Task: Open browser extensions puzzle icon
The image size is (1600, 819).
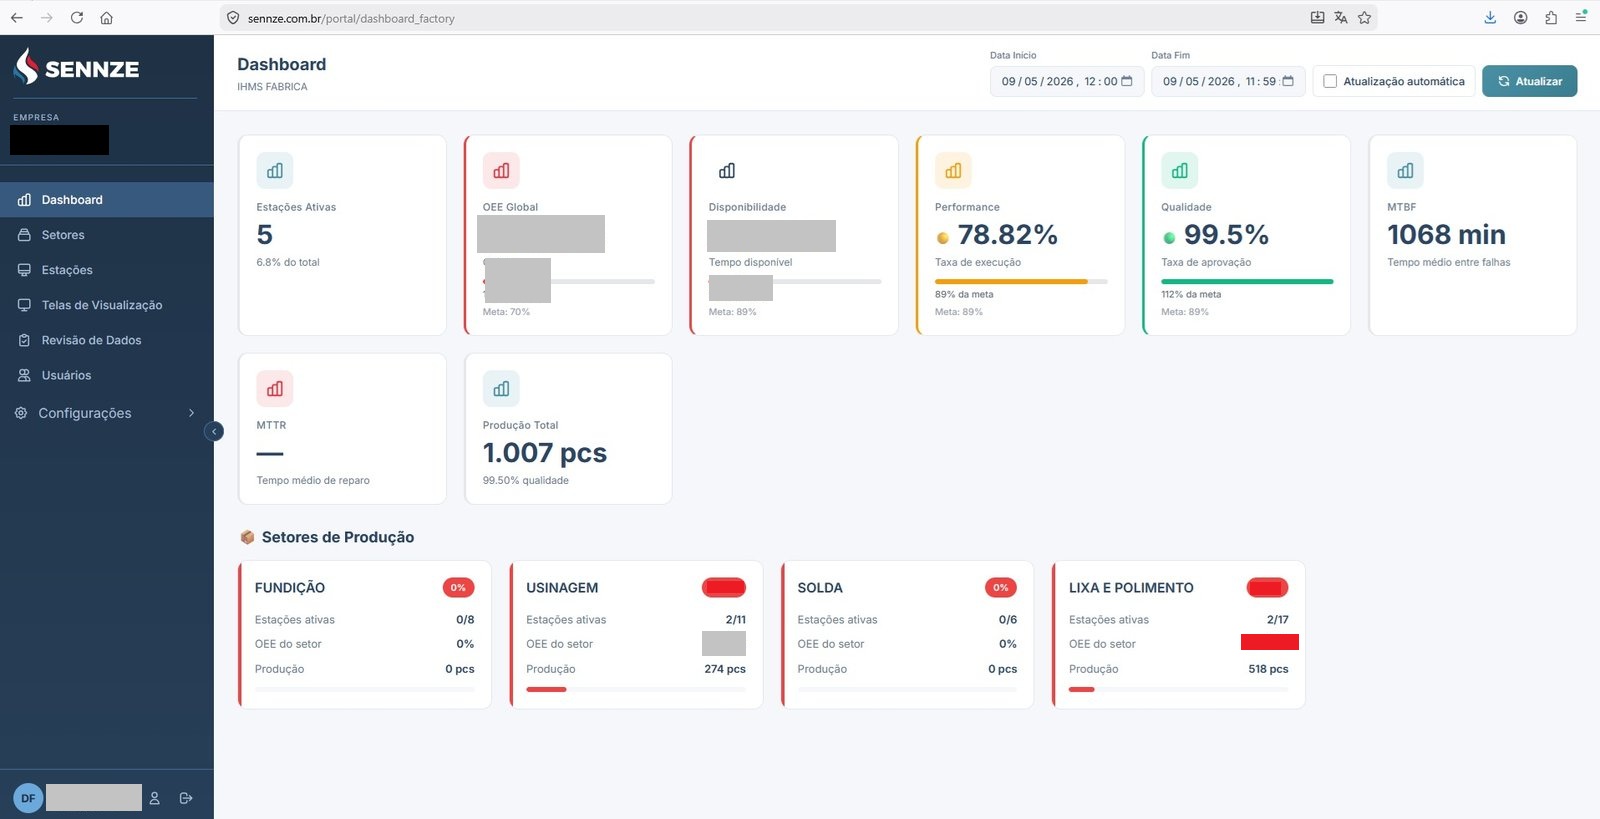Action: [1551, 18]
